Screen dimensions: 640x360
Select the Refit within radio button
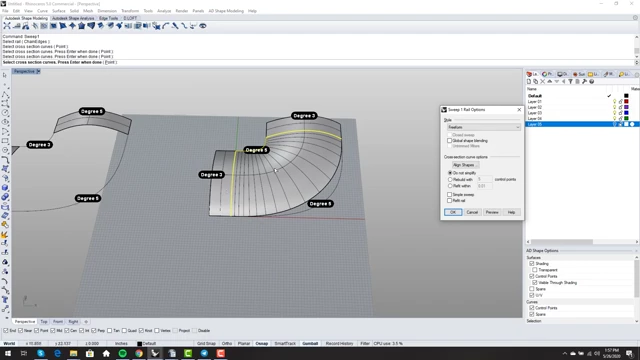(x=450, y=186)
